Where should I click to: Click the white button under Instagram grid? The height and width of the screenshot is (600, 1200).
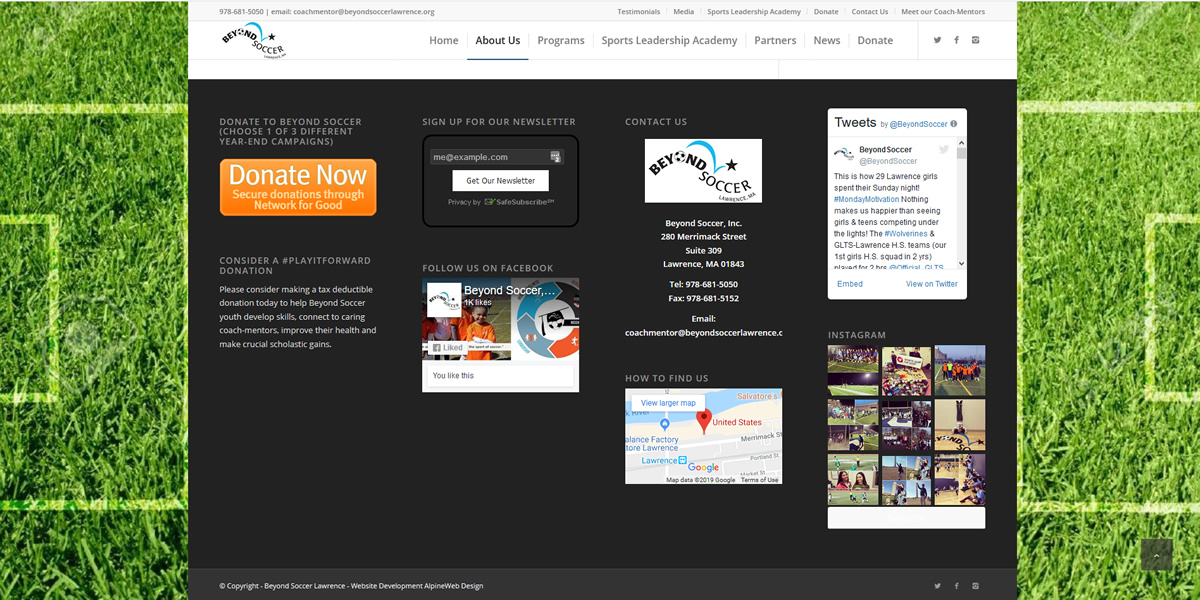point(907,518)
